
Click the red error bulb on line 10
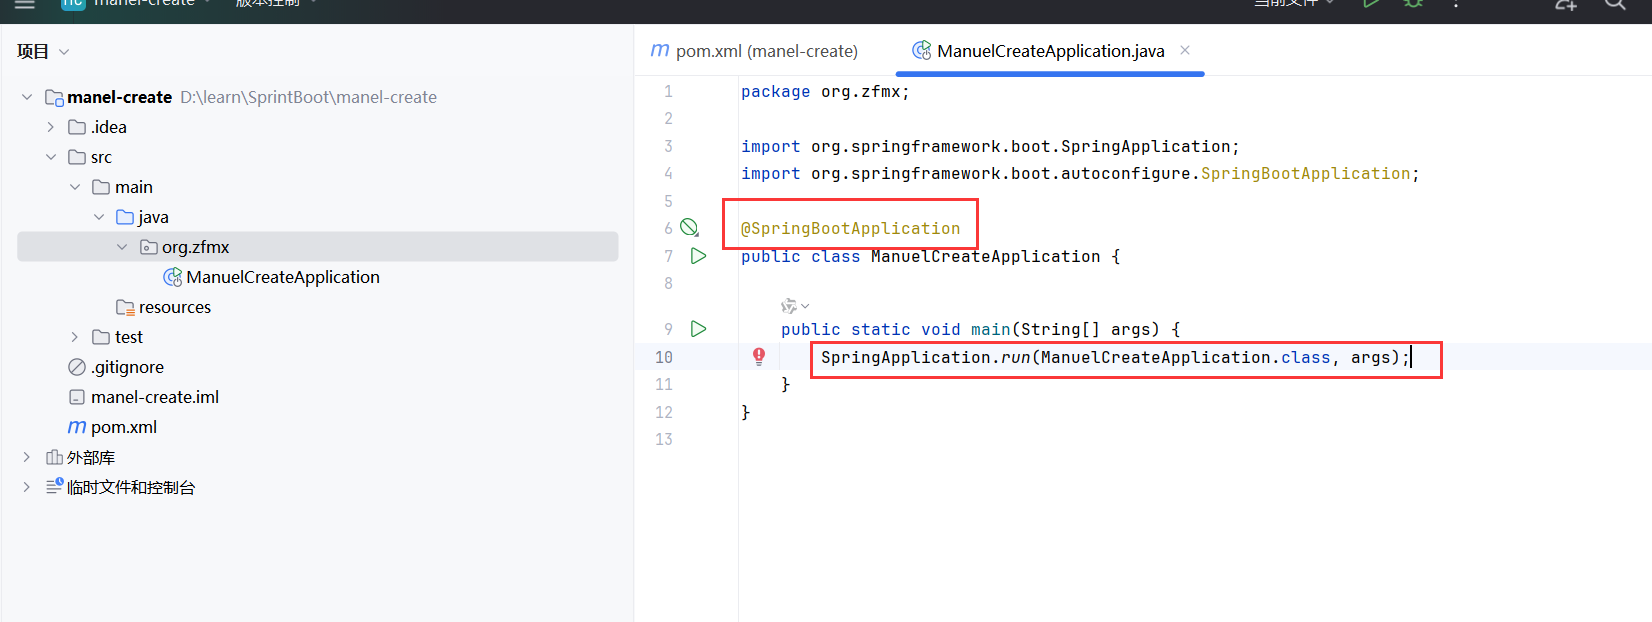(x=759, y=356)
